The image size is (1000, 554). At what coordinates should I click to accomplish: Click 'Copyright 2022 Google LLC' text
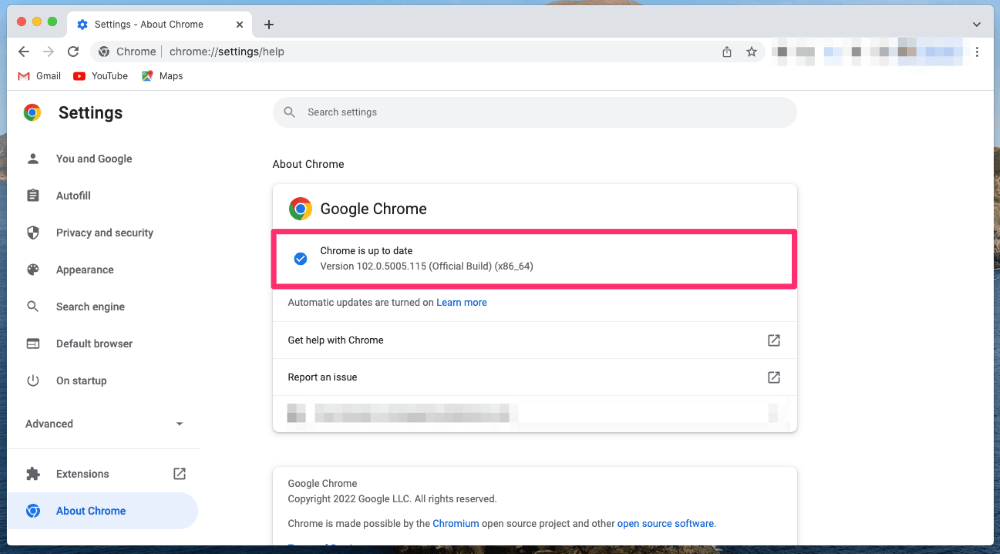point(348,499)
